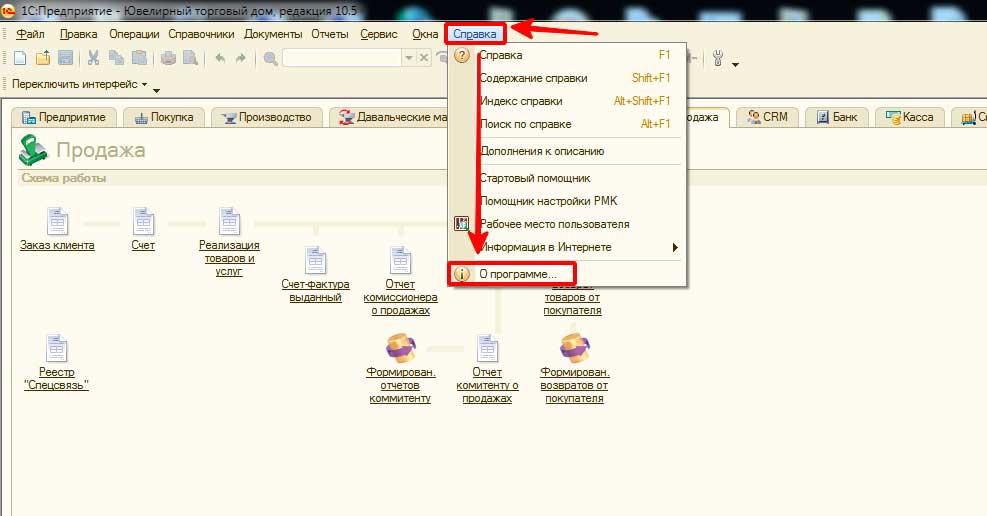Select Стартовый помощник menu entry
This screenshot has height=516, width=987.
point(567,178)
